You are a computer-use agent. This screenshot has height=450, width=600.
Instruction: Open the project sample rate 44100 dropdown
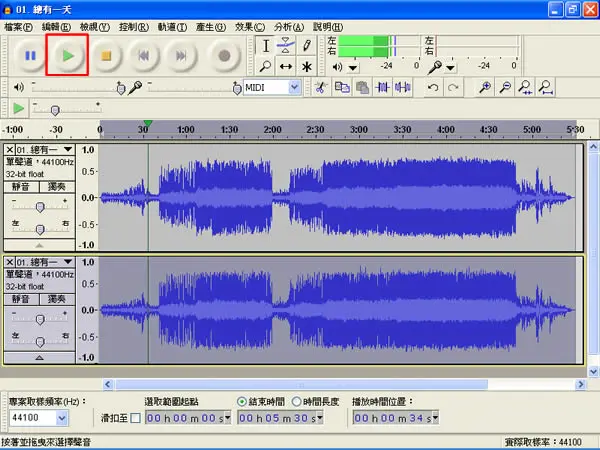point(62,418)
